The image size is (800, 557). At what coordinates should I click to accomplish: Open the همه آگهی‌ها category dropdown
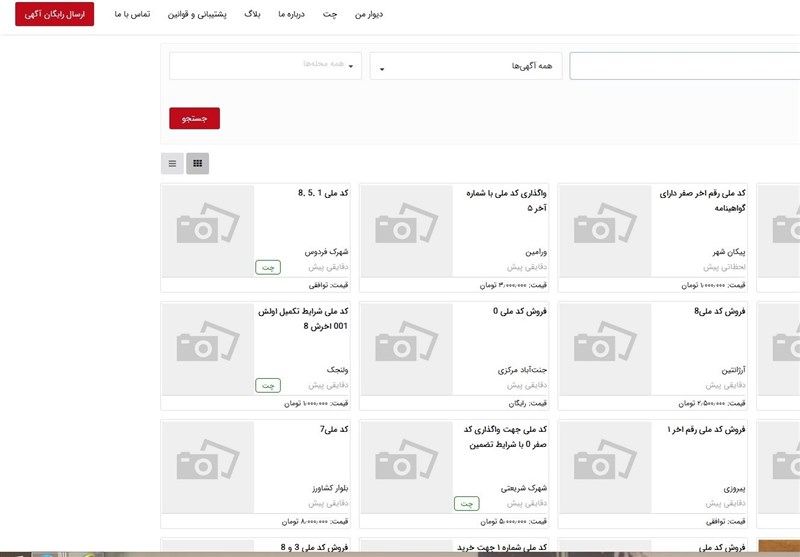point(465,66)
